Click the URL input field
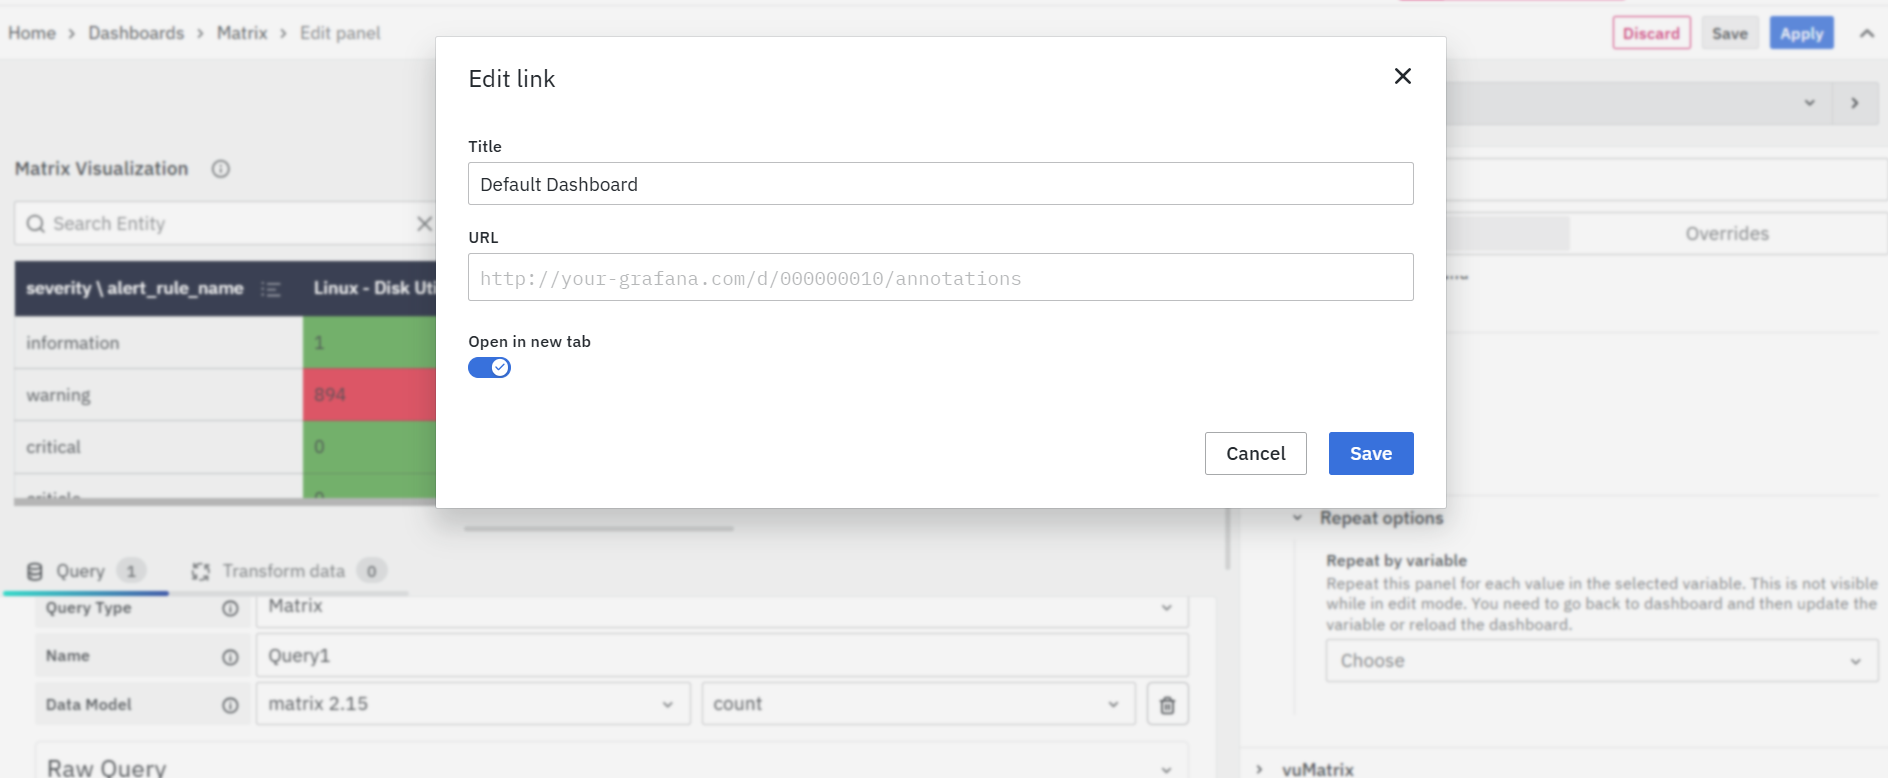 (940, 278)
